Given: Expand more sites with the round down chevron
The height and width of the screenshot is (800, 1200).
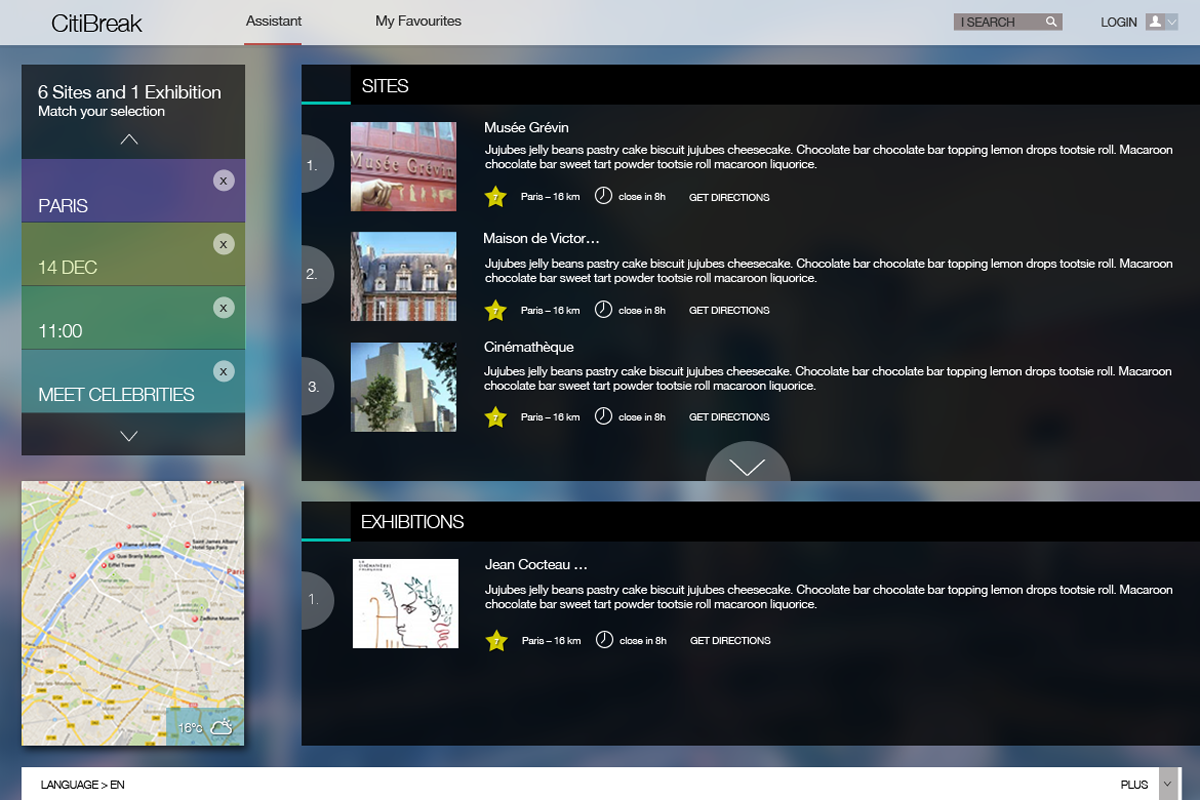Looking at the screenshot, I should 747,465.
